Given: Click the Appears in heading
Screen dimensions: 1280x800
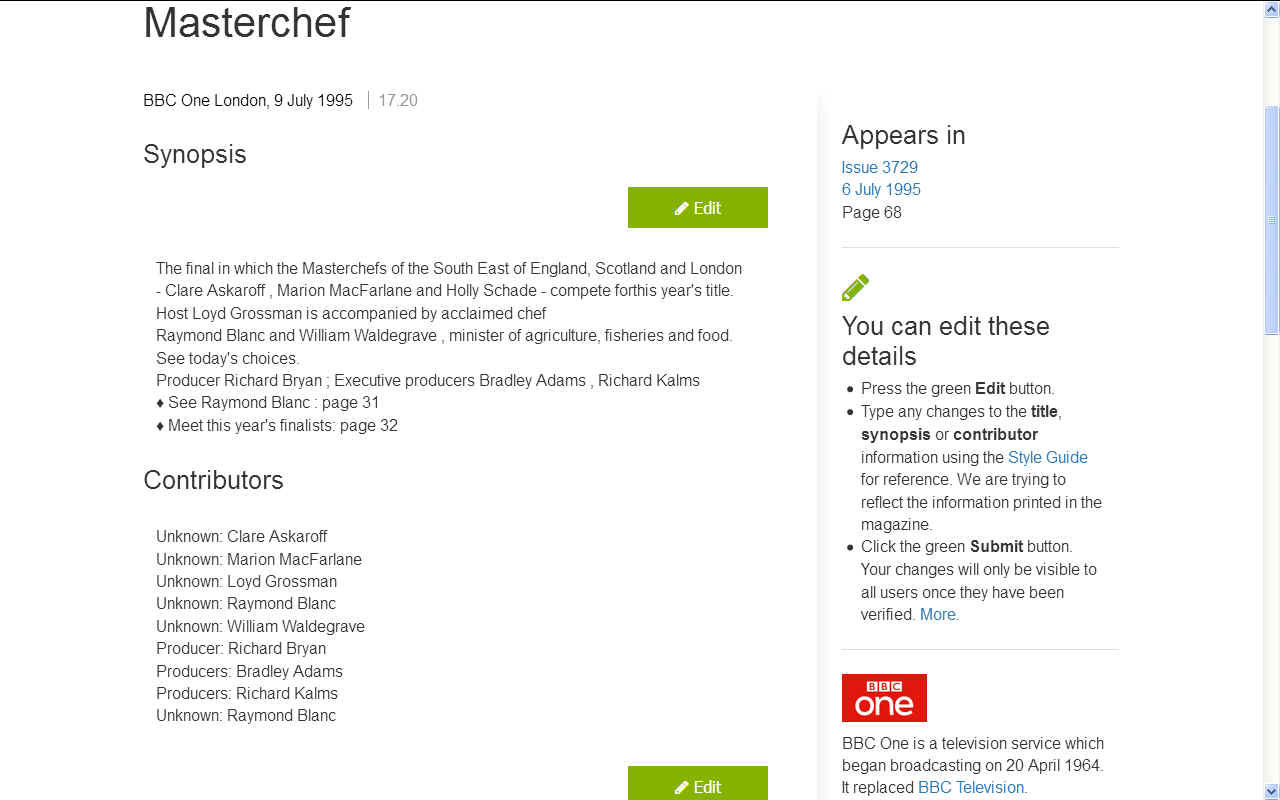Looking at the screenshot, I should point(903,135).
